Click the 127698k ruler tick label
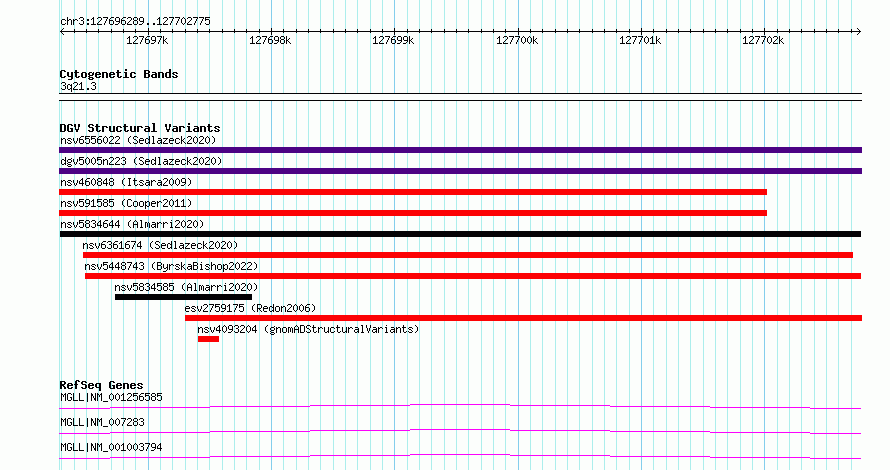The image size is (890, 470). pos(270,40)
